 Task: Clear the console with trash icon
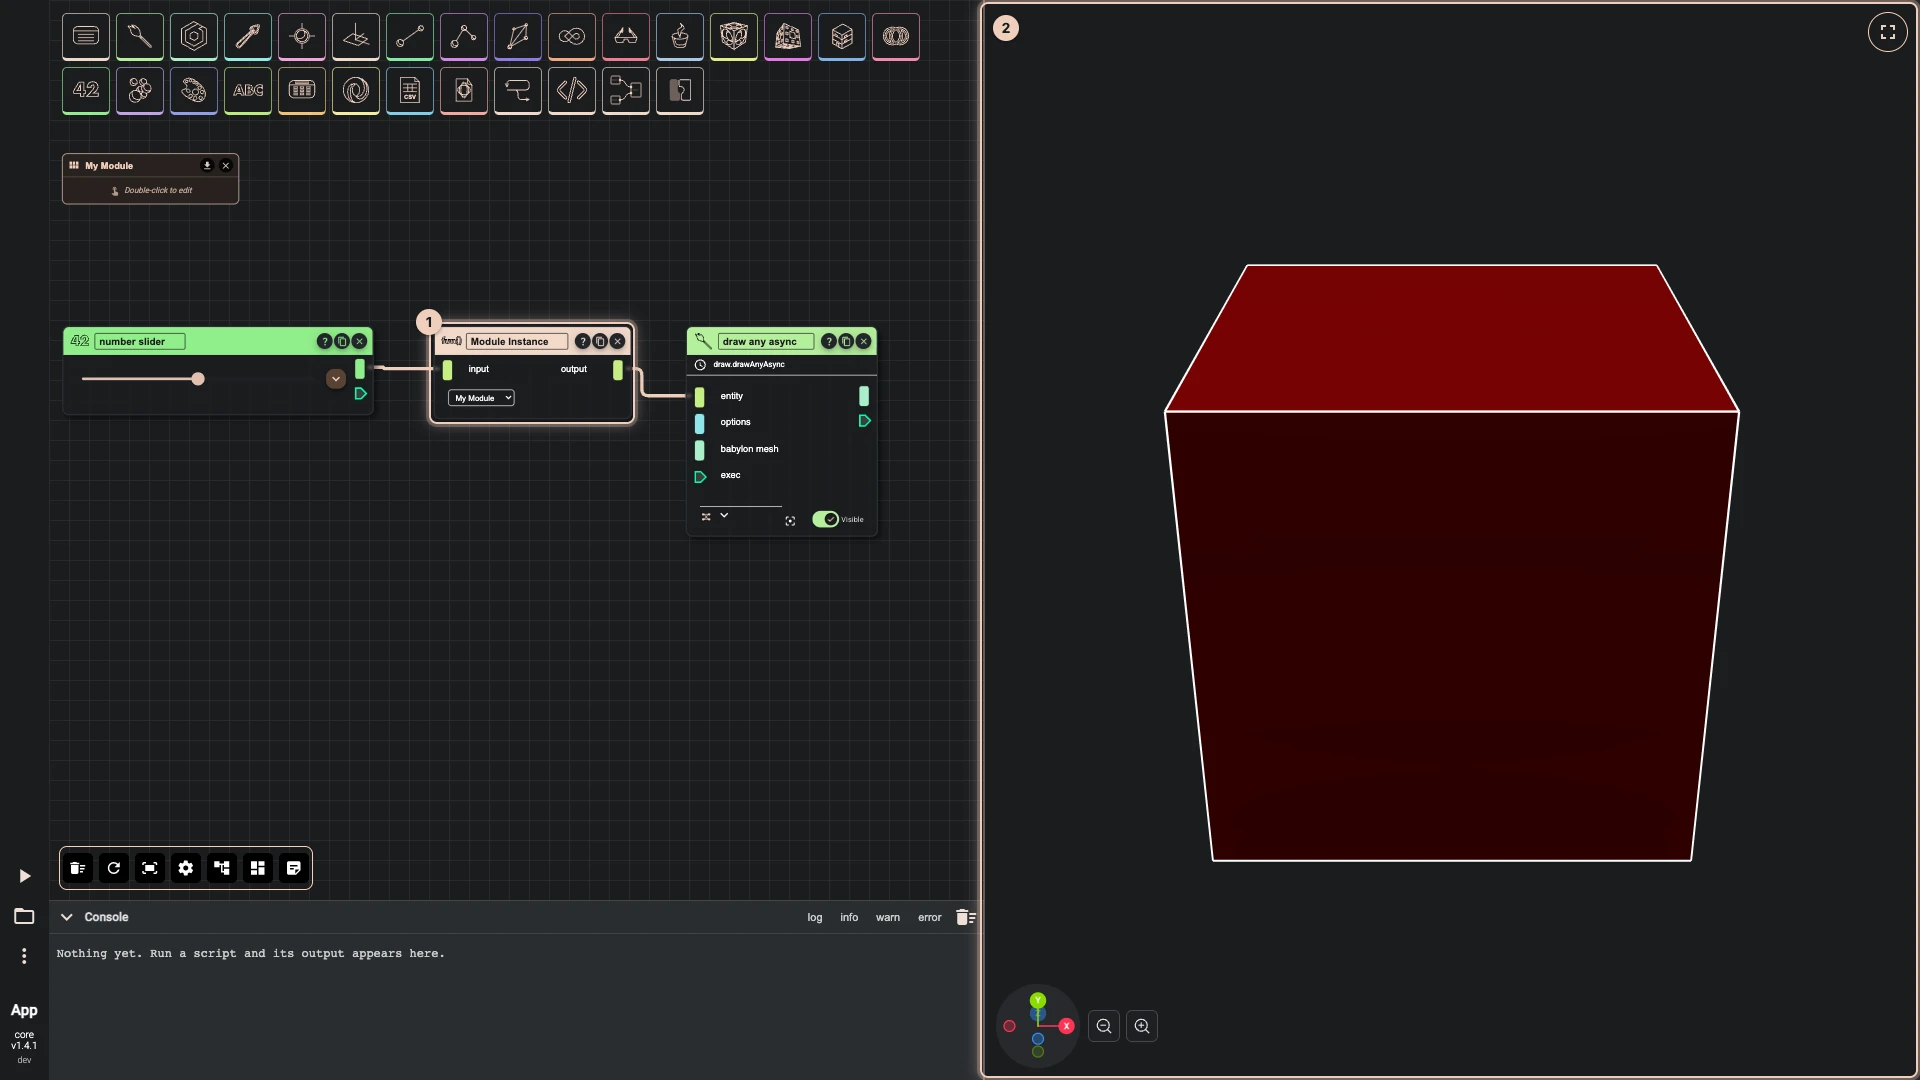(965, 917)
